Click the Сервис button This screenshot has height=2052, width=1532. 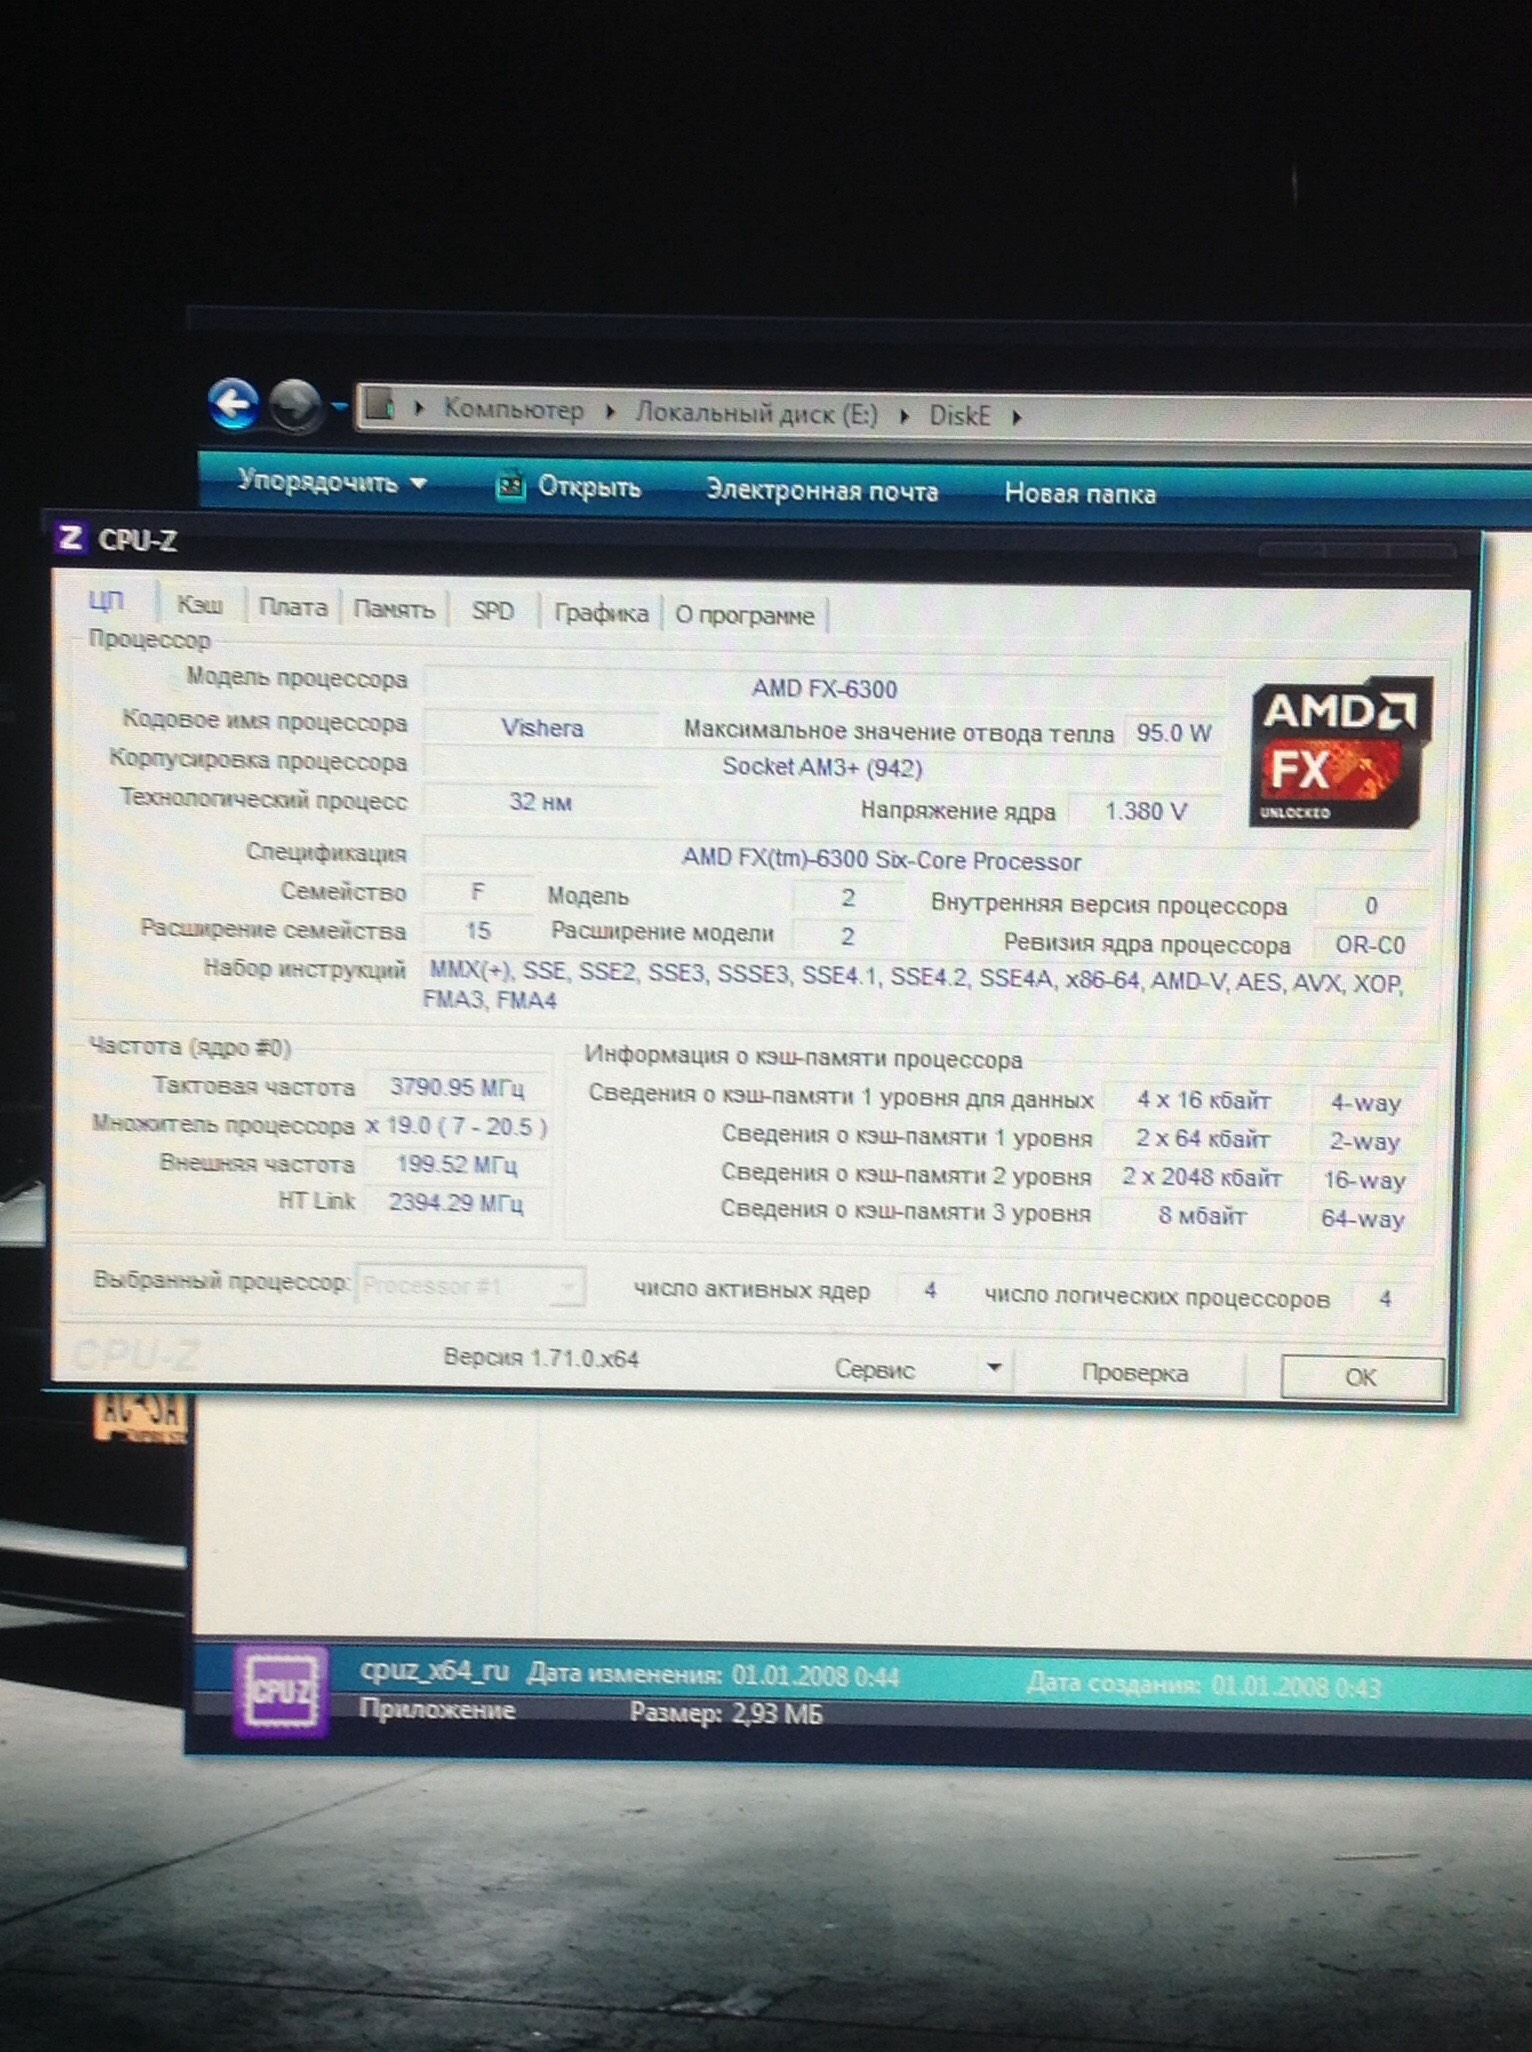click(x=875, y=1370)
